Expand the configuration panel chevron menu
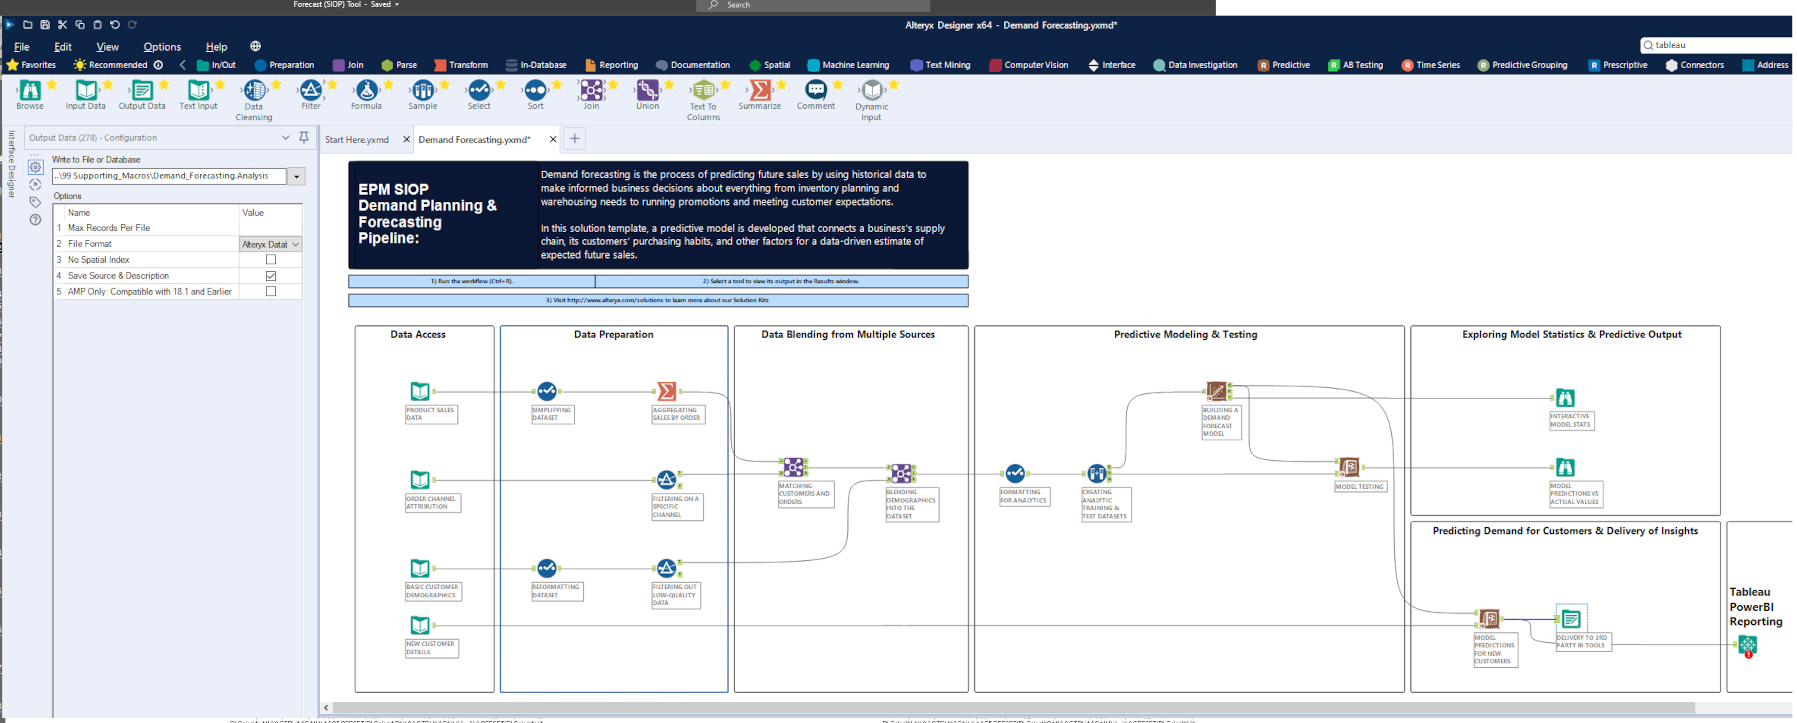 pos(285,138)
